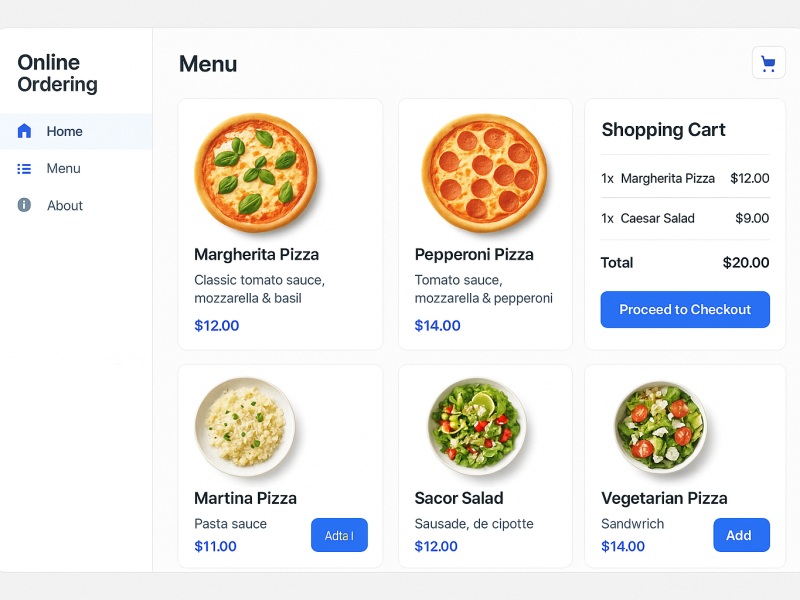Viewport: 800px width, 600px height.
Task: Click the Sacor Salad bowl photo
Action: click(x=477, y=427)
